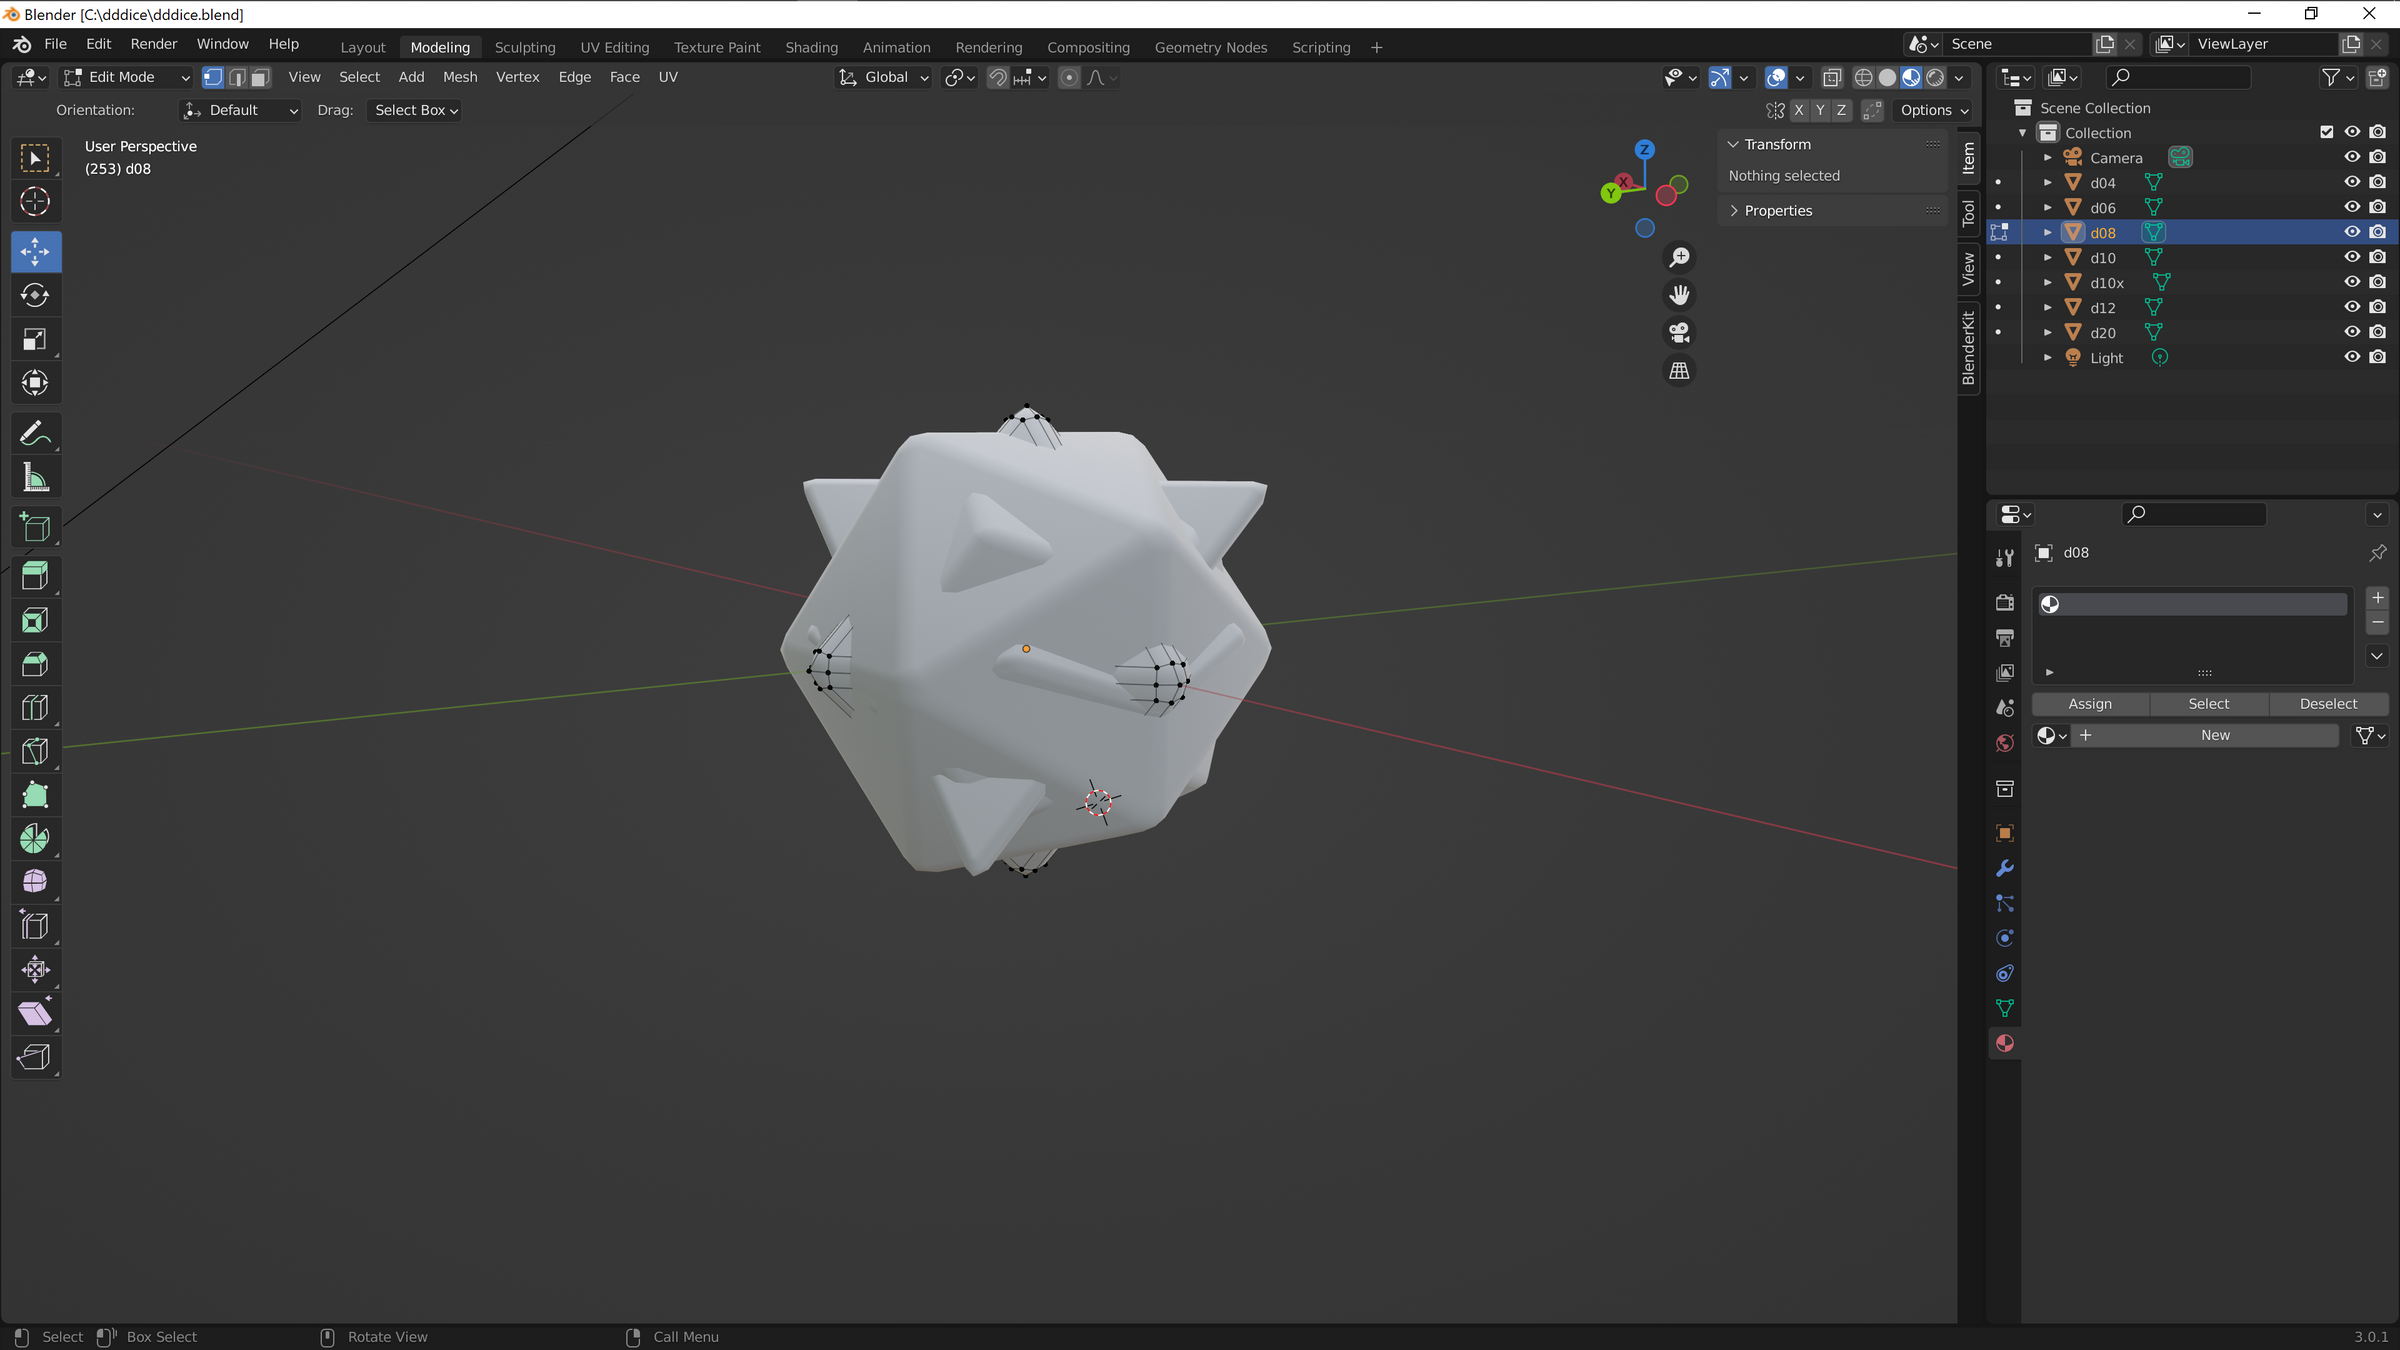Screen dimensions: 2400x1350
Task: Click the zoom magnifier in the viewport gizmos
Action: [x=1680, y=257]
